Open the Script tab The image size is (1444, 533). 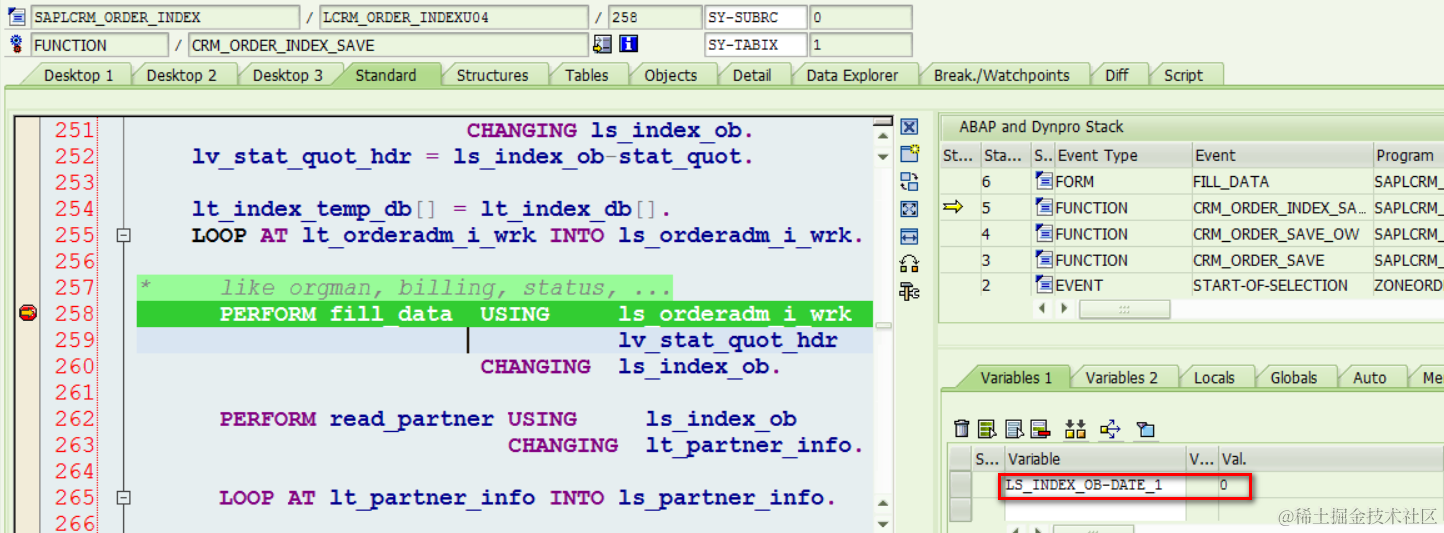[1183, 75]
